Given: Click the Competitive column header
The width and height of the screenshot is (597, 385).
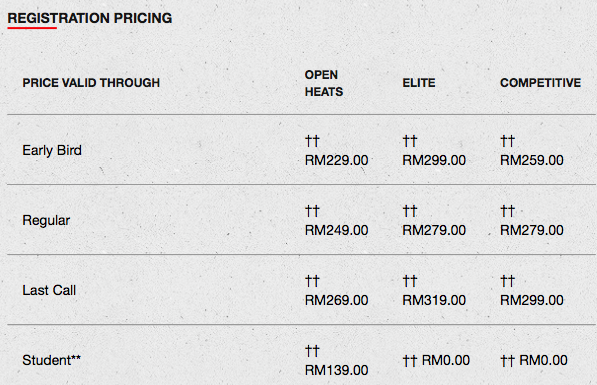Looking at the screenshot, I should pos(540,83).
